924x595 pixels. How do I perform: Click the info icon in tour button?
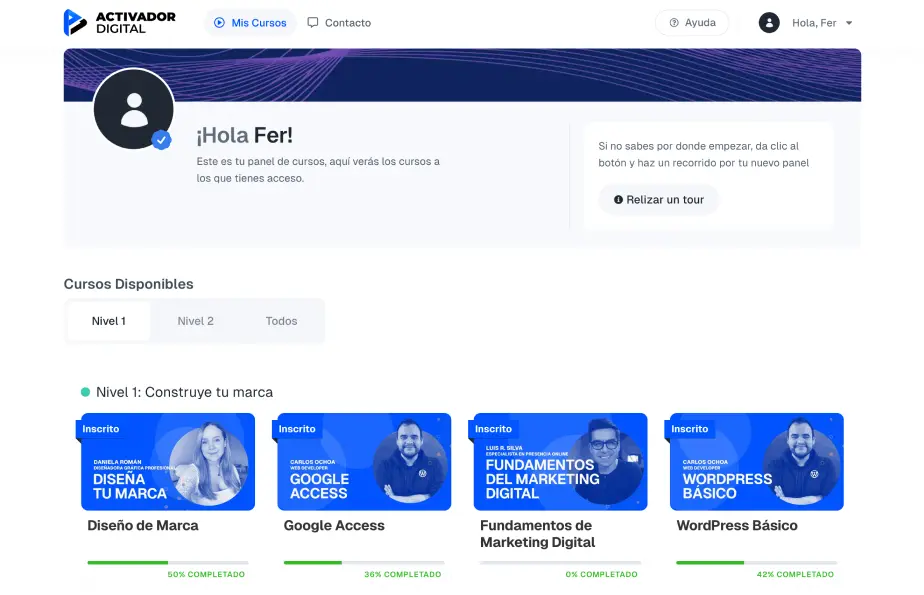618,200
